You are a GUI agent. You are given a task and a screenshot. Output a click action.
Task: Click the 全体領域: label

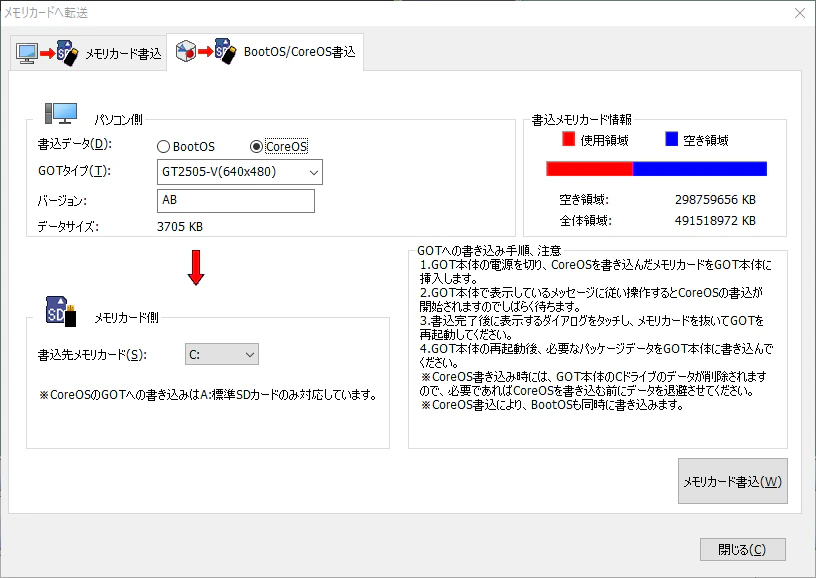click(585, 221)
